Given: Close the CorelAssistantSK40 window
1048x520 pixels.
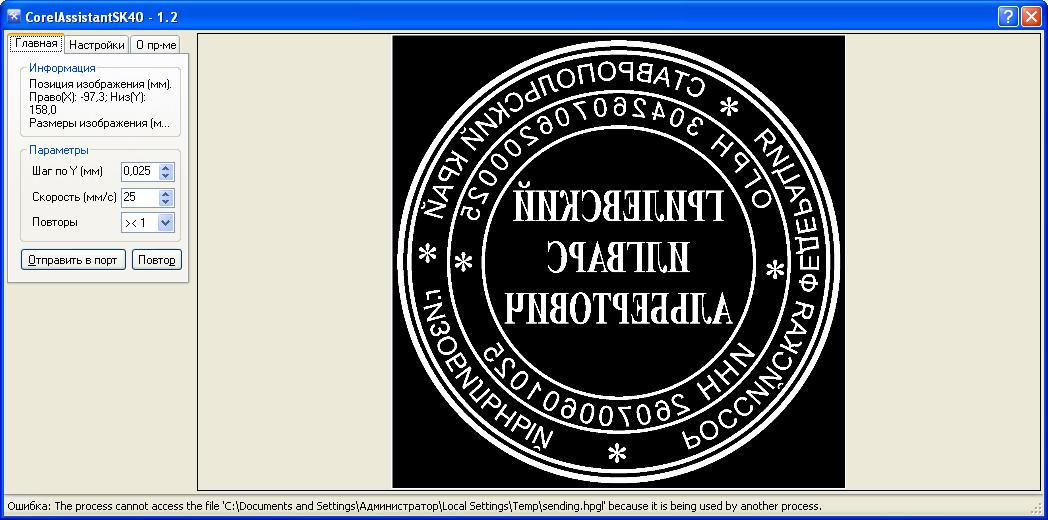Looking at the screenshot, I should tap(1031, 16).
